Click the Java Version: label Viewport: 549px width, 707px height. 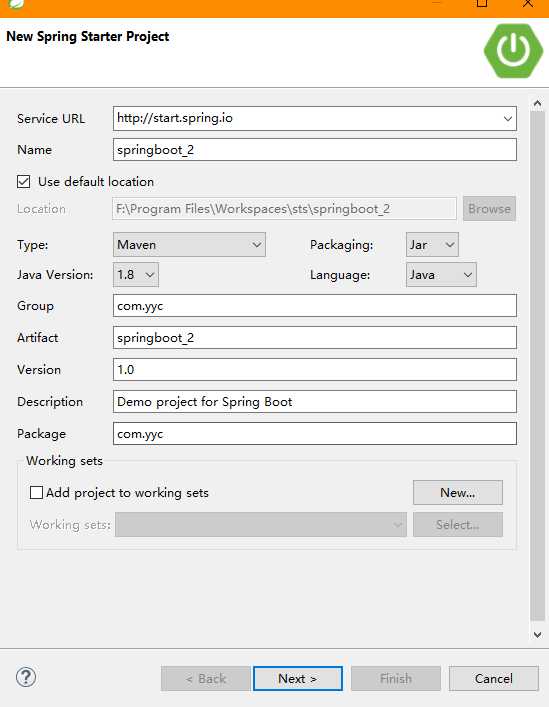tap(55, 275)
